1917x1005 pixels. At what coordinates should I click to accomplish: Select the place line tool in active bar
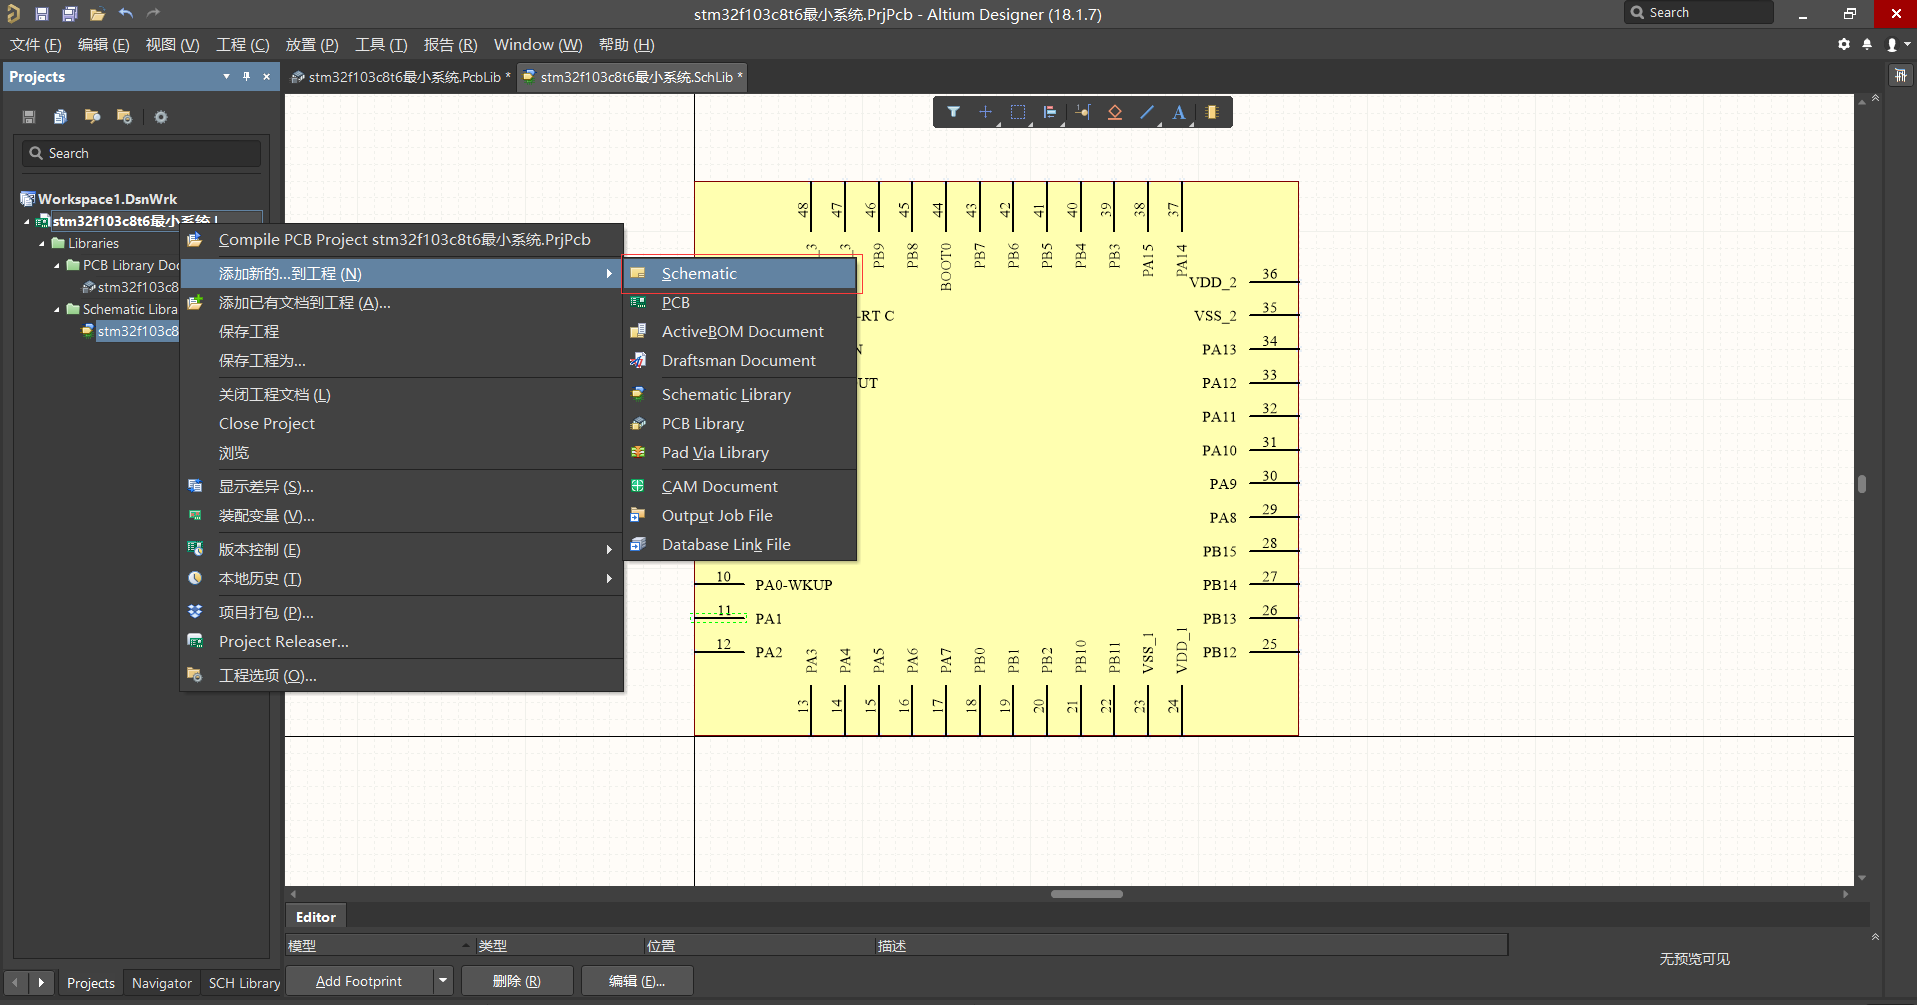(x=1147, y=112)
